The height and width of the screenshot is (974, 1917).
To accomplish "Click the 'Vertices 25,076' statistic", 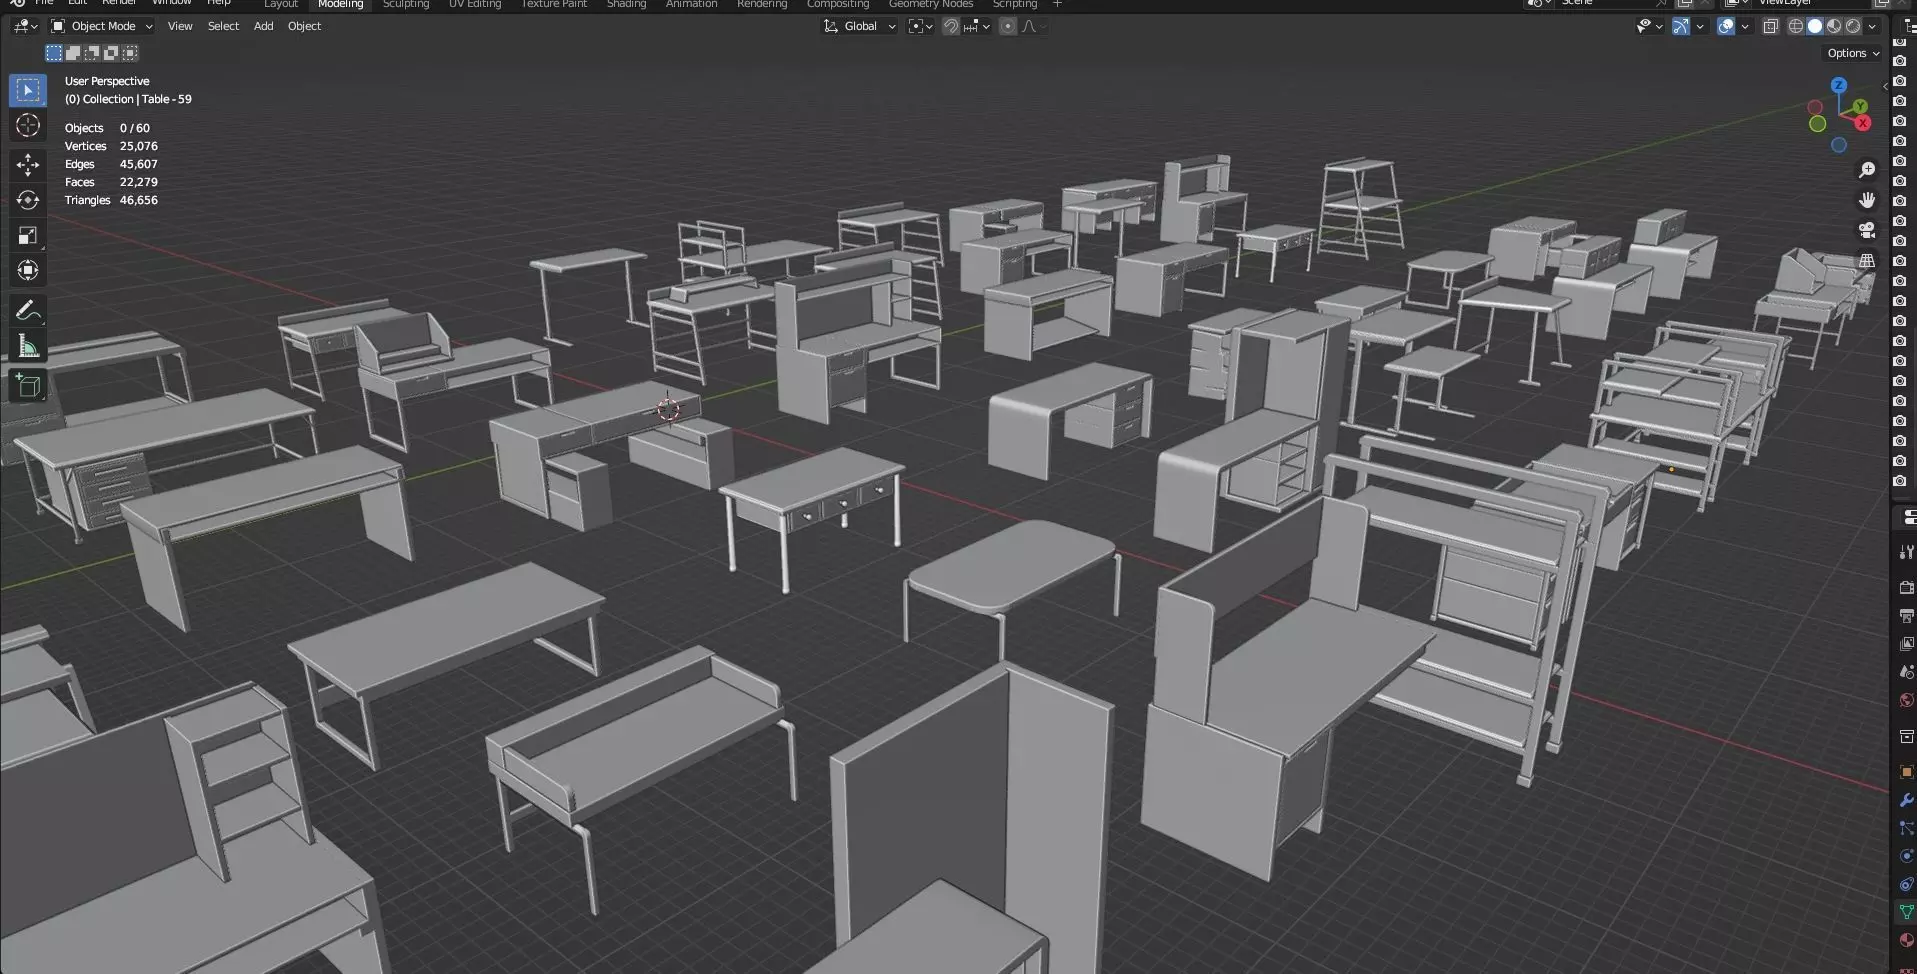I will click(111, 146).
